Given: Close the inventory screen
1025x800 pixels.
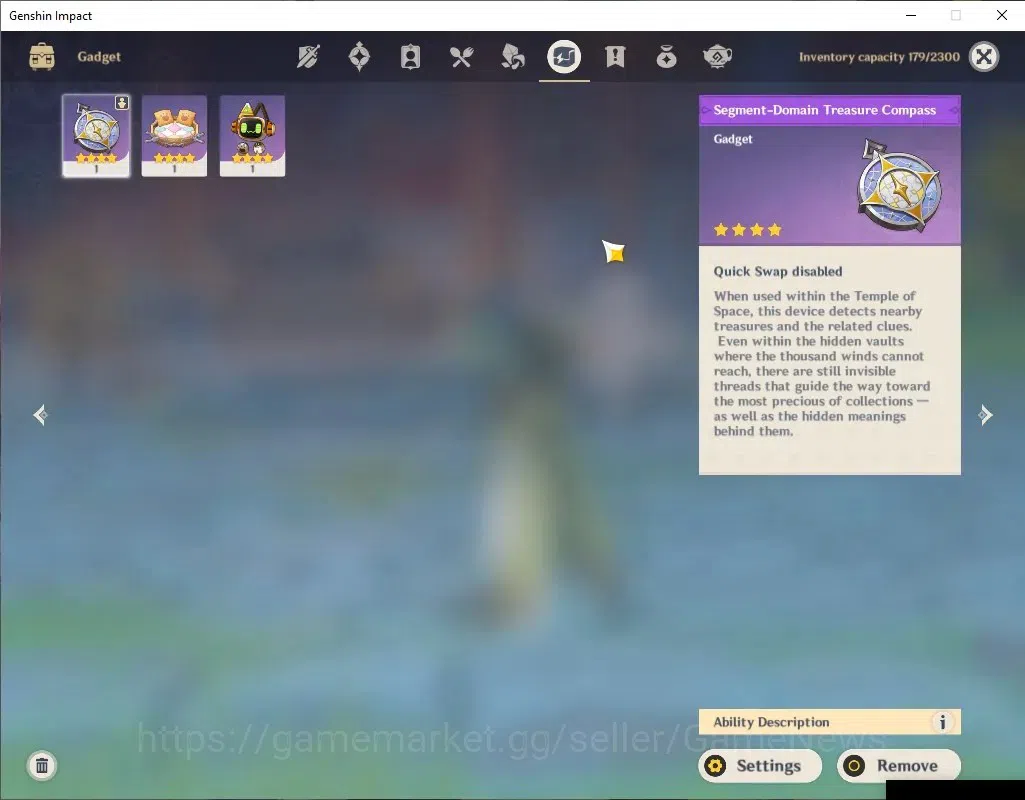Looking at the screenshot, I should [x=984, y=57].
